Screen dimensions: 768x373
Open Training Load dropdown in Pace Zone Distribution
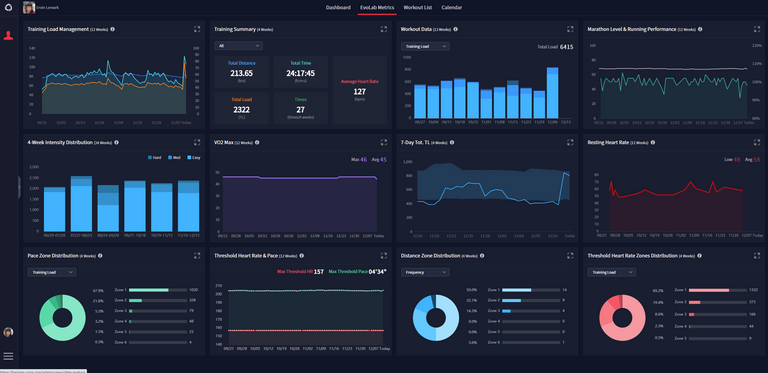[51, 272]
